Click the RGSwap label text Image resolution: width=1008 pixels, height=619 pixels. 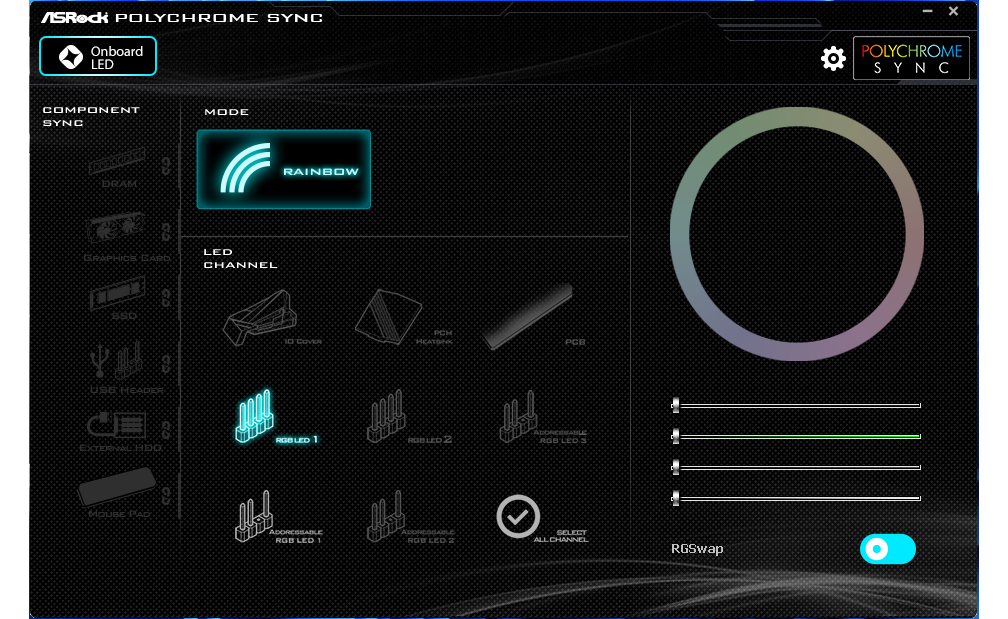(697, 549)
